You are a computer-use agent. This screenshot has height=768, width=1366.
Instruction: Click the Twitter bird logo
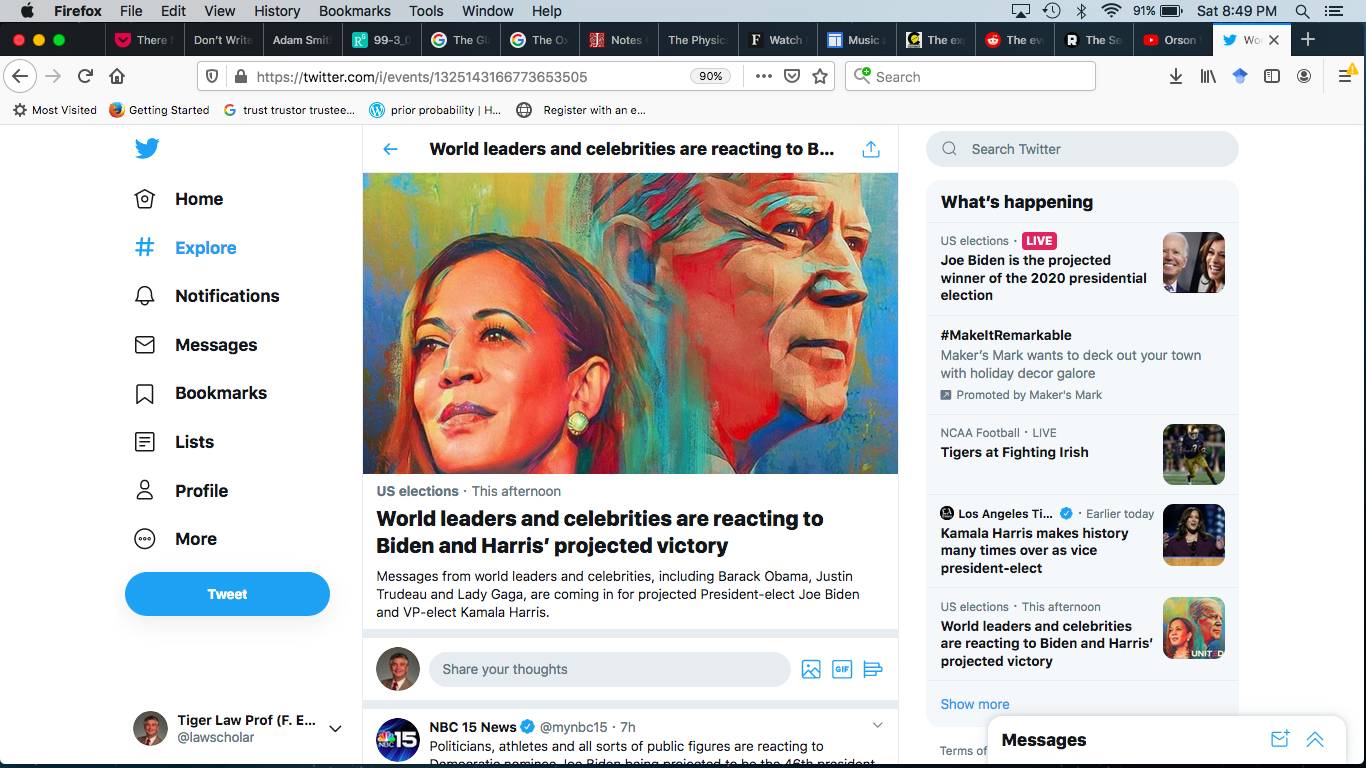point(147,149)
